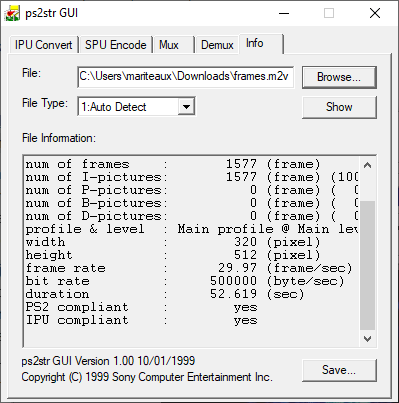Click the 'profile & level' row
Viewport: 399px width, 403px height.
tap(192, 229)
